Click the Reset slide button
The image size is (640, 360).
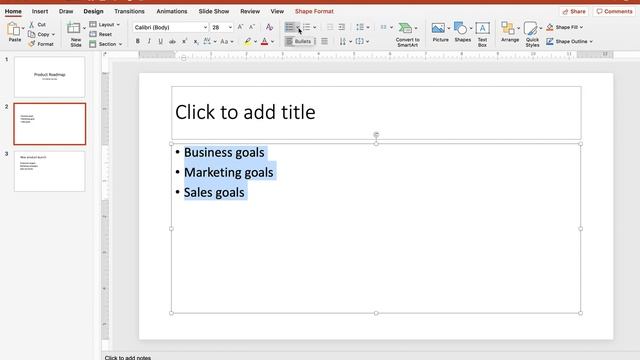pos(101,34)
